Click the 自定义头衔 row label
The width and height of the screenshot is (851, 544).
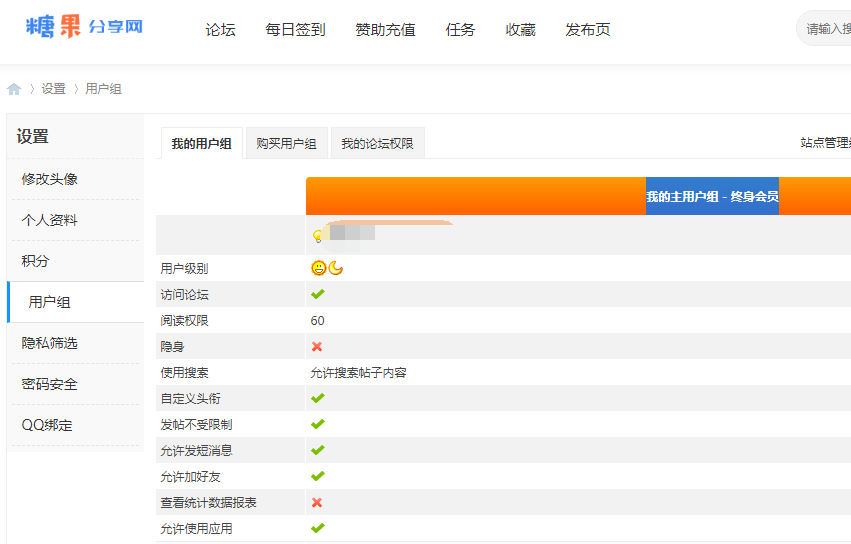(x=190, y=399)
